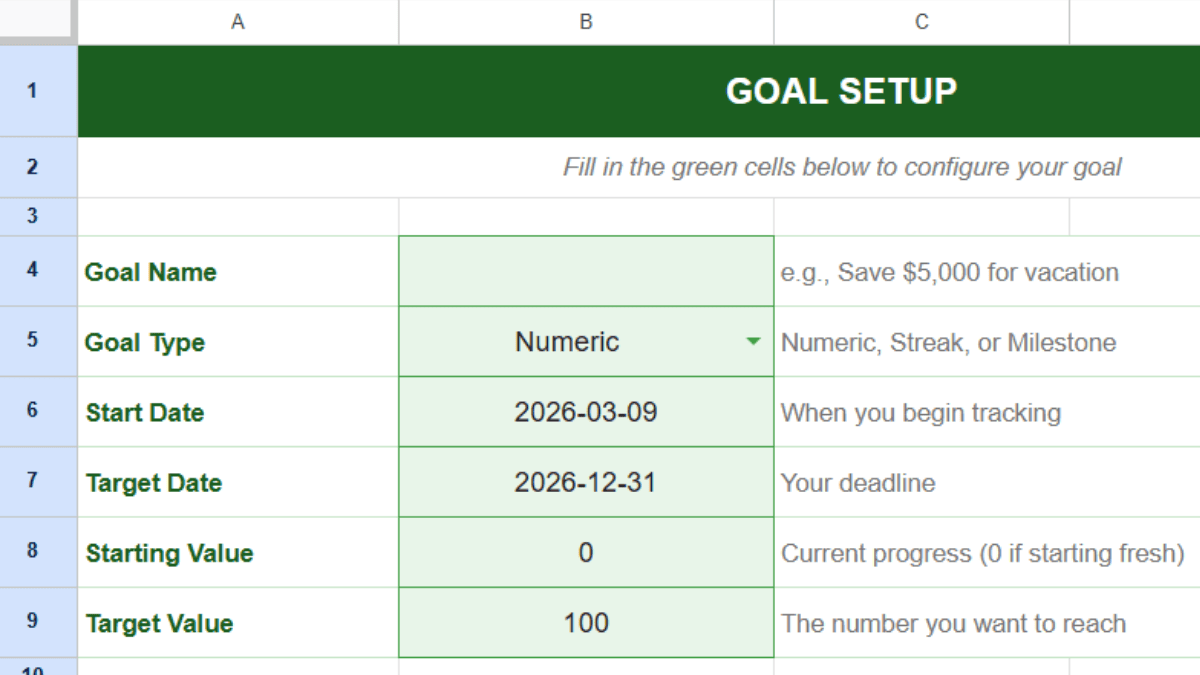Click row 1 header to select the row

[39, 90]
